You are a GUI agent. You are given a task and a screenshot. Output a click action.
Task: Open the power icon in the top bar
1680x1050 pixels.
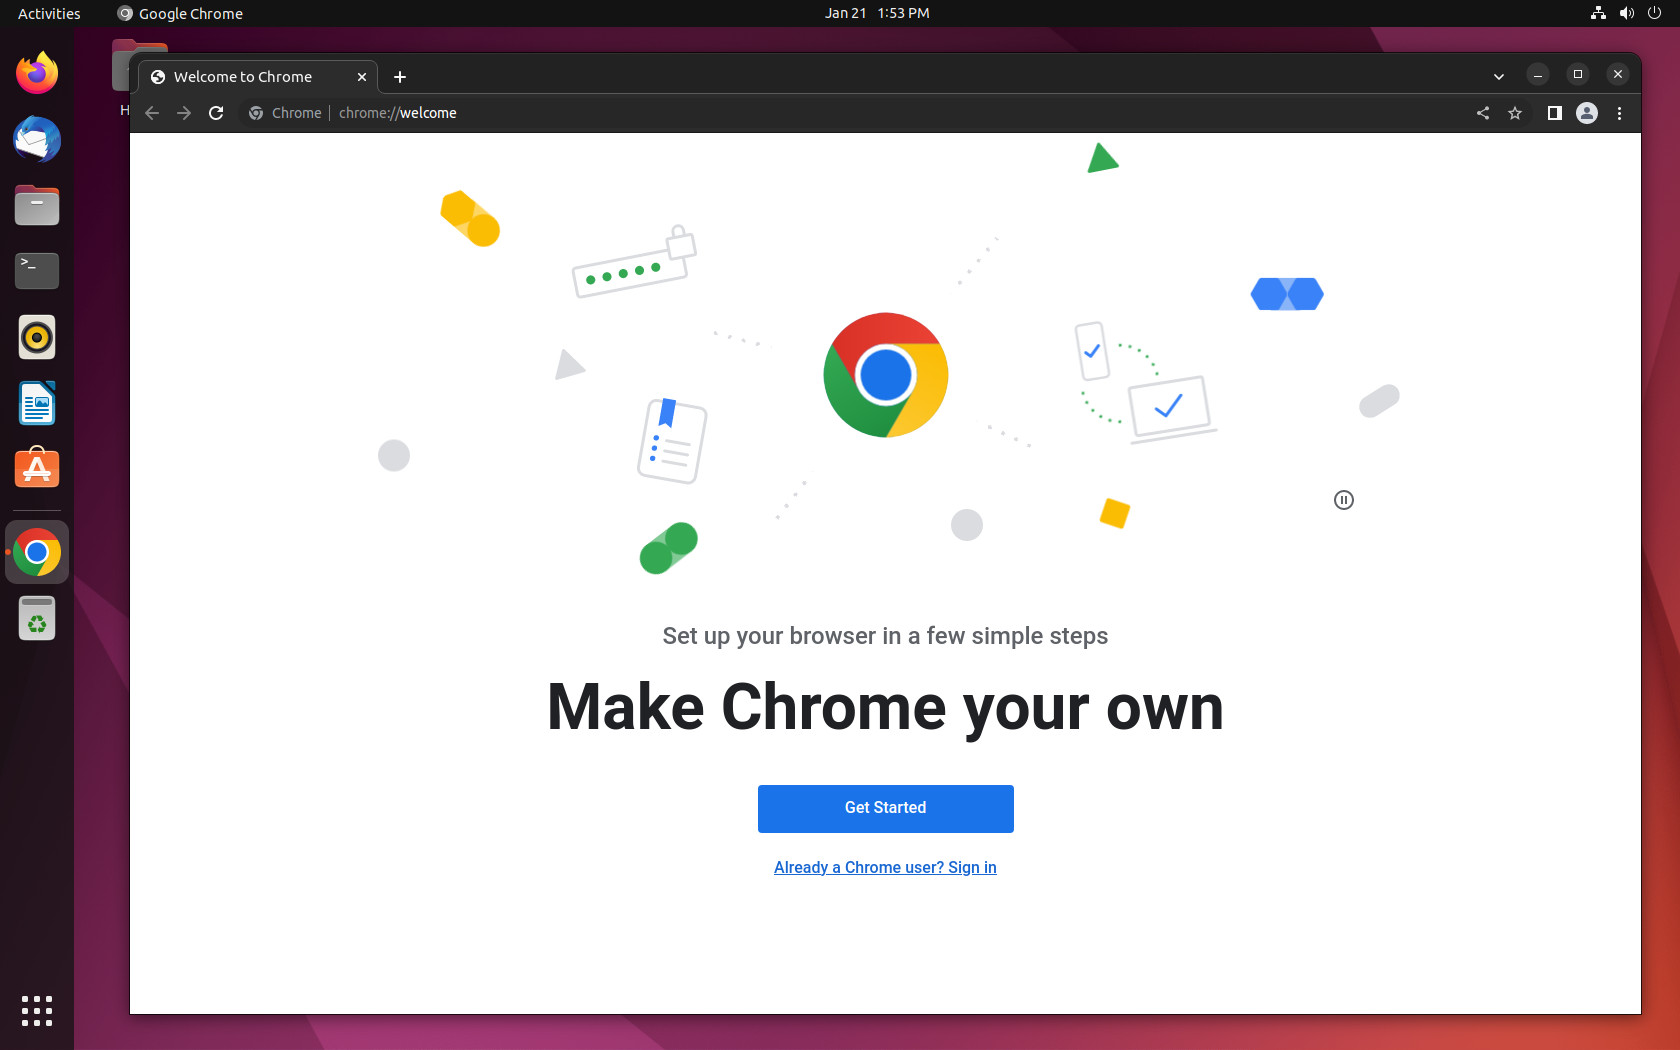(1655, 13)
